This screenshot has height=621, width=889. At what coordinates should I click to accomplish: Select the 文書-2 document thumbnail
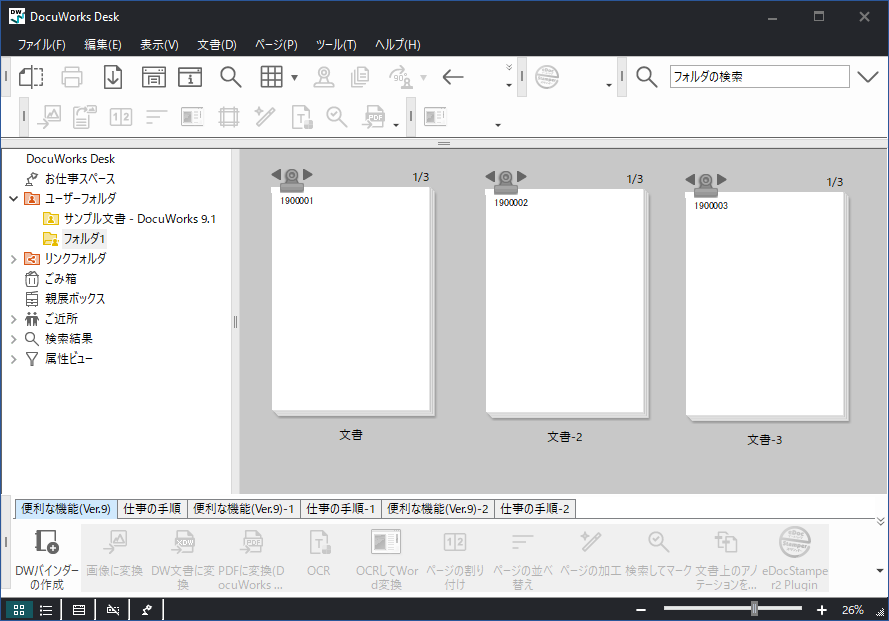click(565, 303)
